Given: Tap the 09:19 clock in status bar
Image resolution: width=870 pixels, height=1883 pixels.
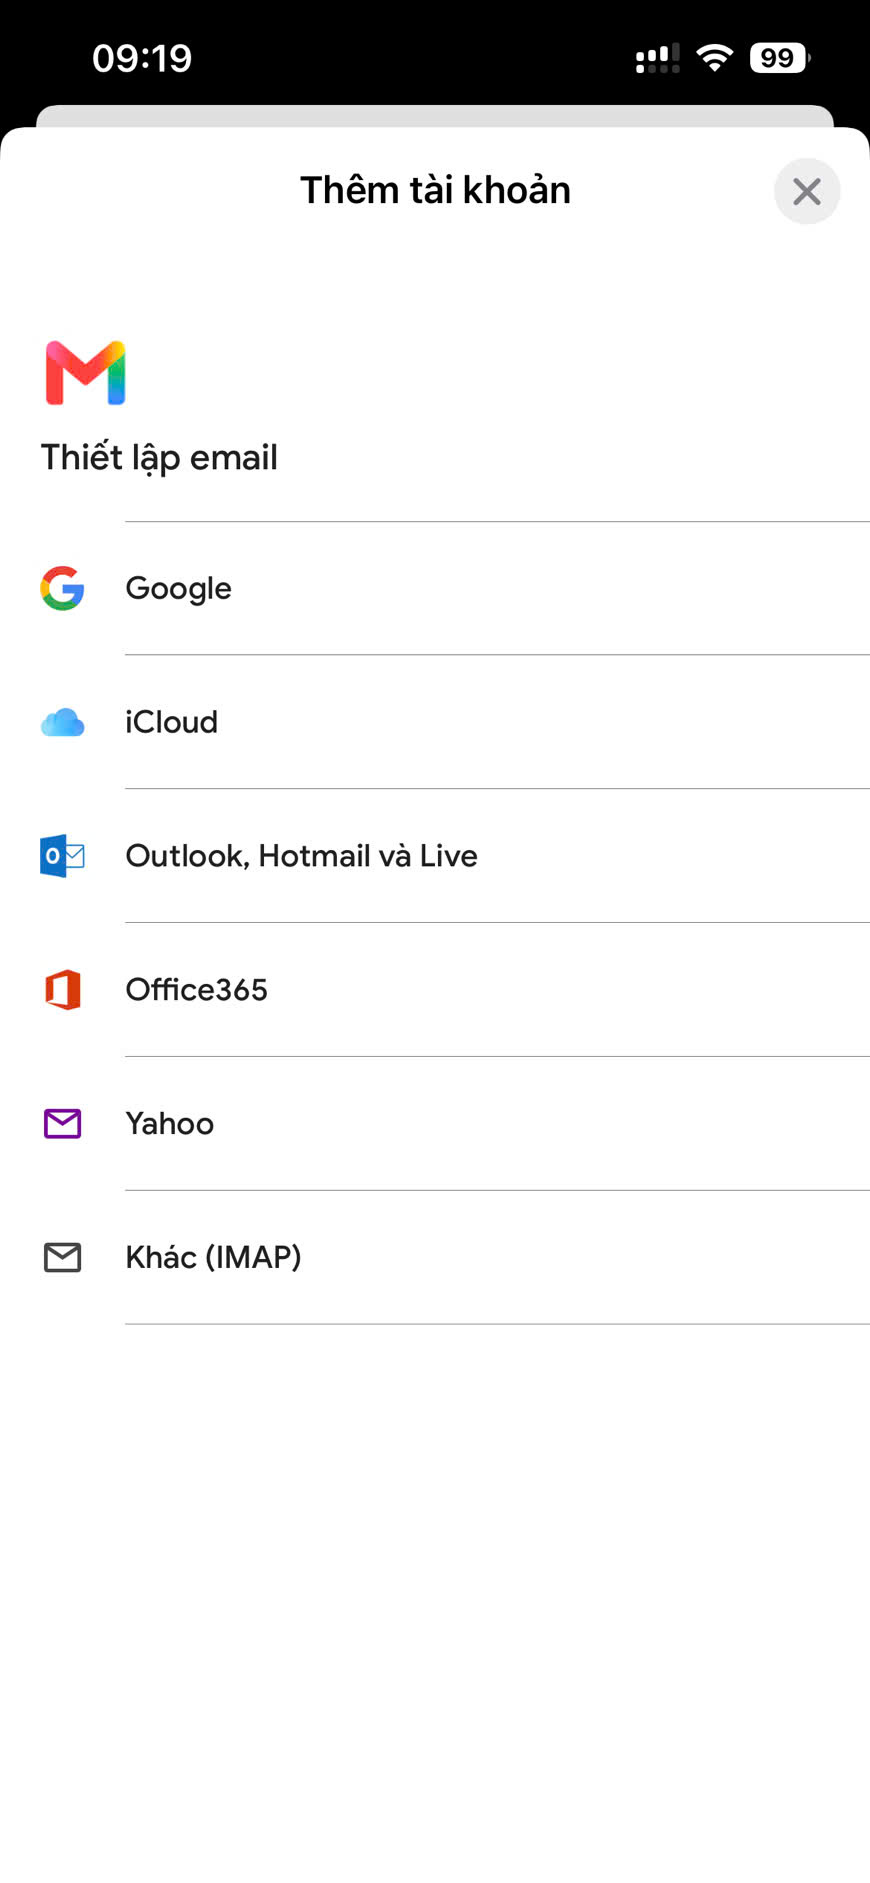Looking at the screenshot, I should [142, 58].
